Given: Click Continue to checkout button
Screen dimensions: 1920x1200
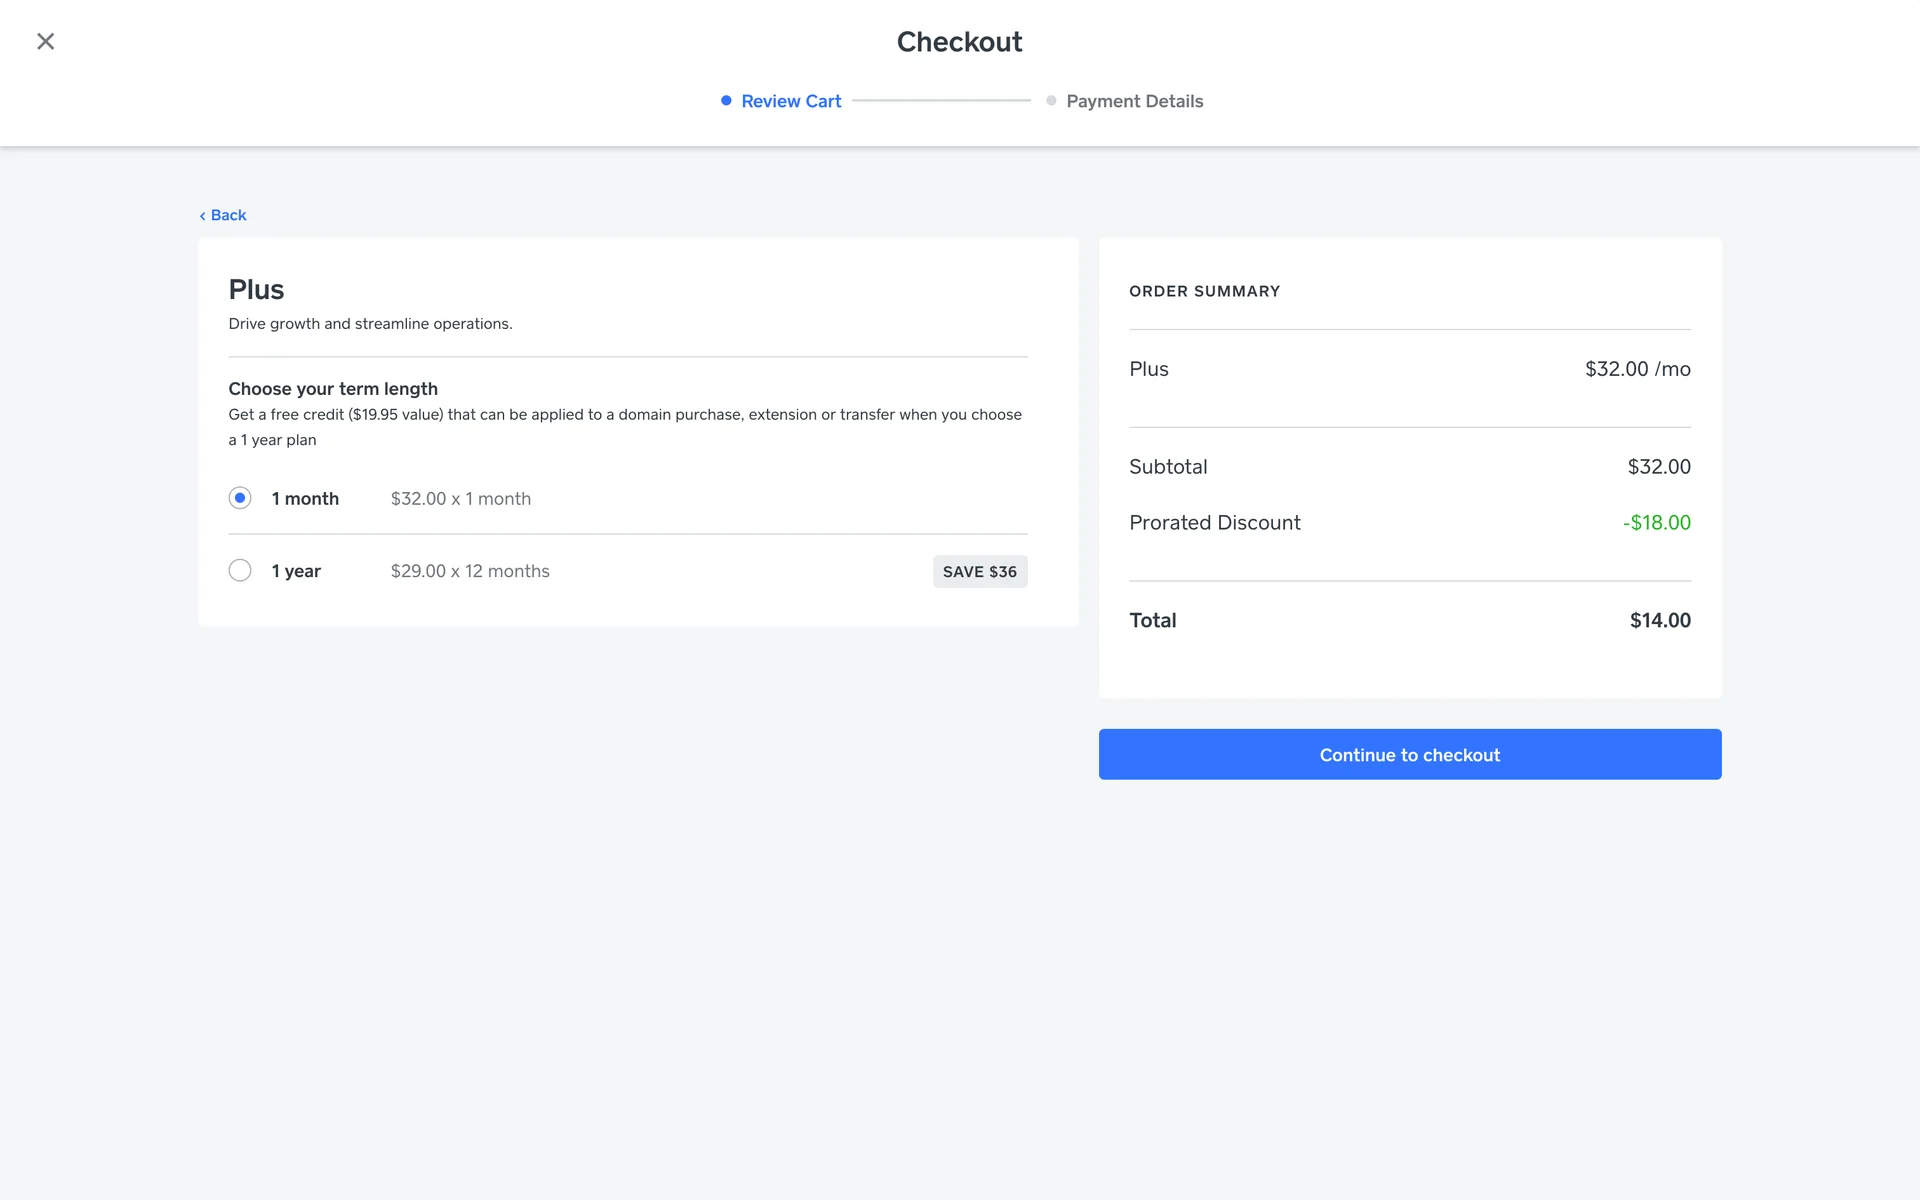Looking at the screenshot, I should [1410, 754].
